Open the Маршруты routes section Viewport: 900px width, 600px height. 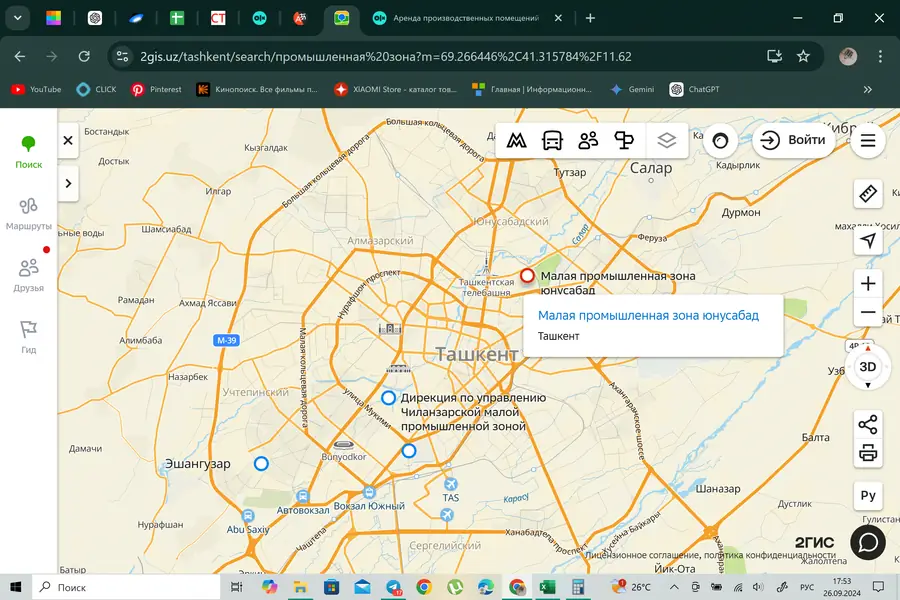point(28,214)
